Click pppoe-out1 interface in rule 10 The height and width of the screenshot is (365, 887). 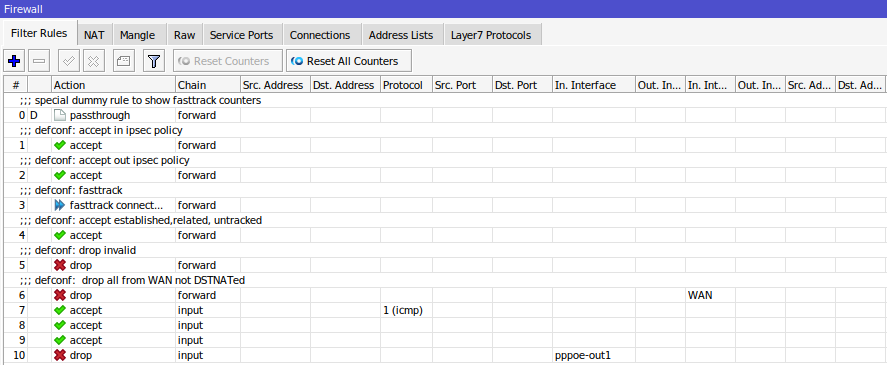tap(583, 355)
